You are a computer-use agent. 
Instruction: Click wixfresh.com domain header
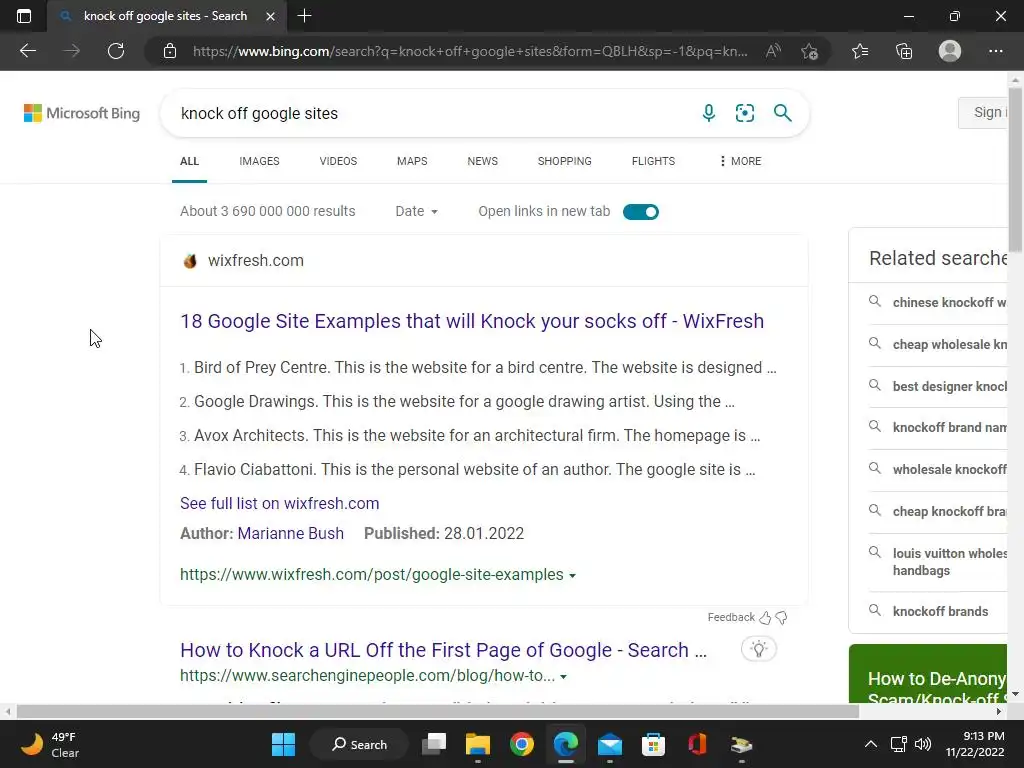(255, 261)
